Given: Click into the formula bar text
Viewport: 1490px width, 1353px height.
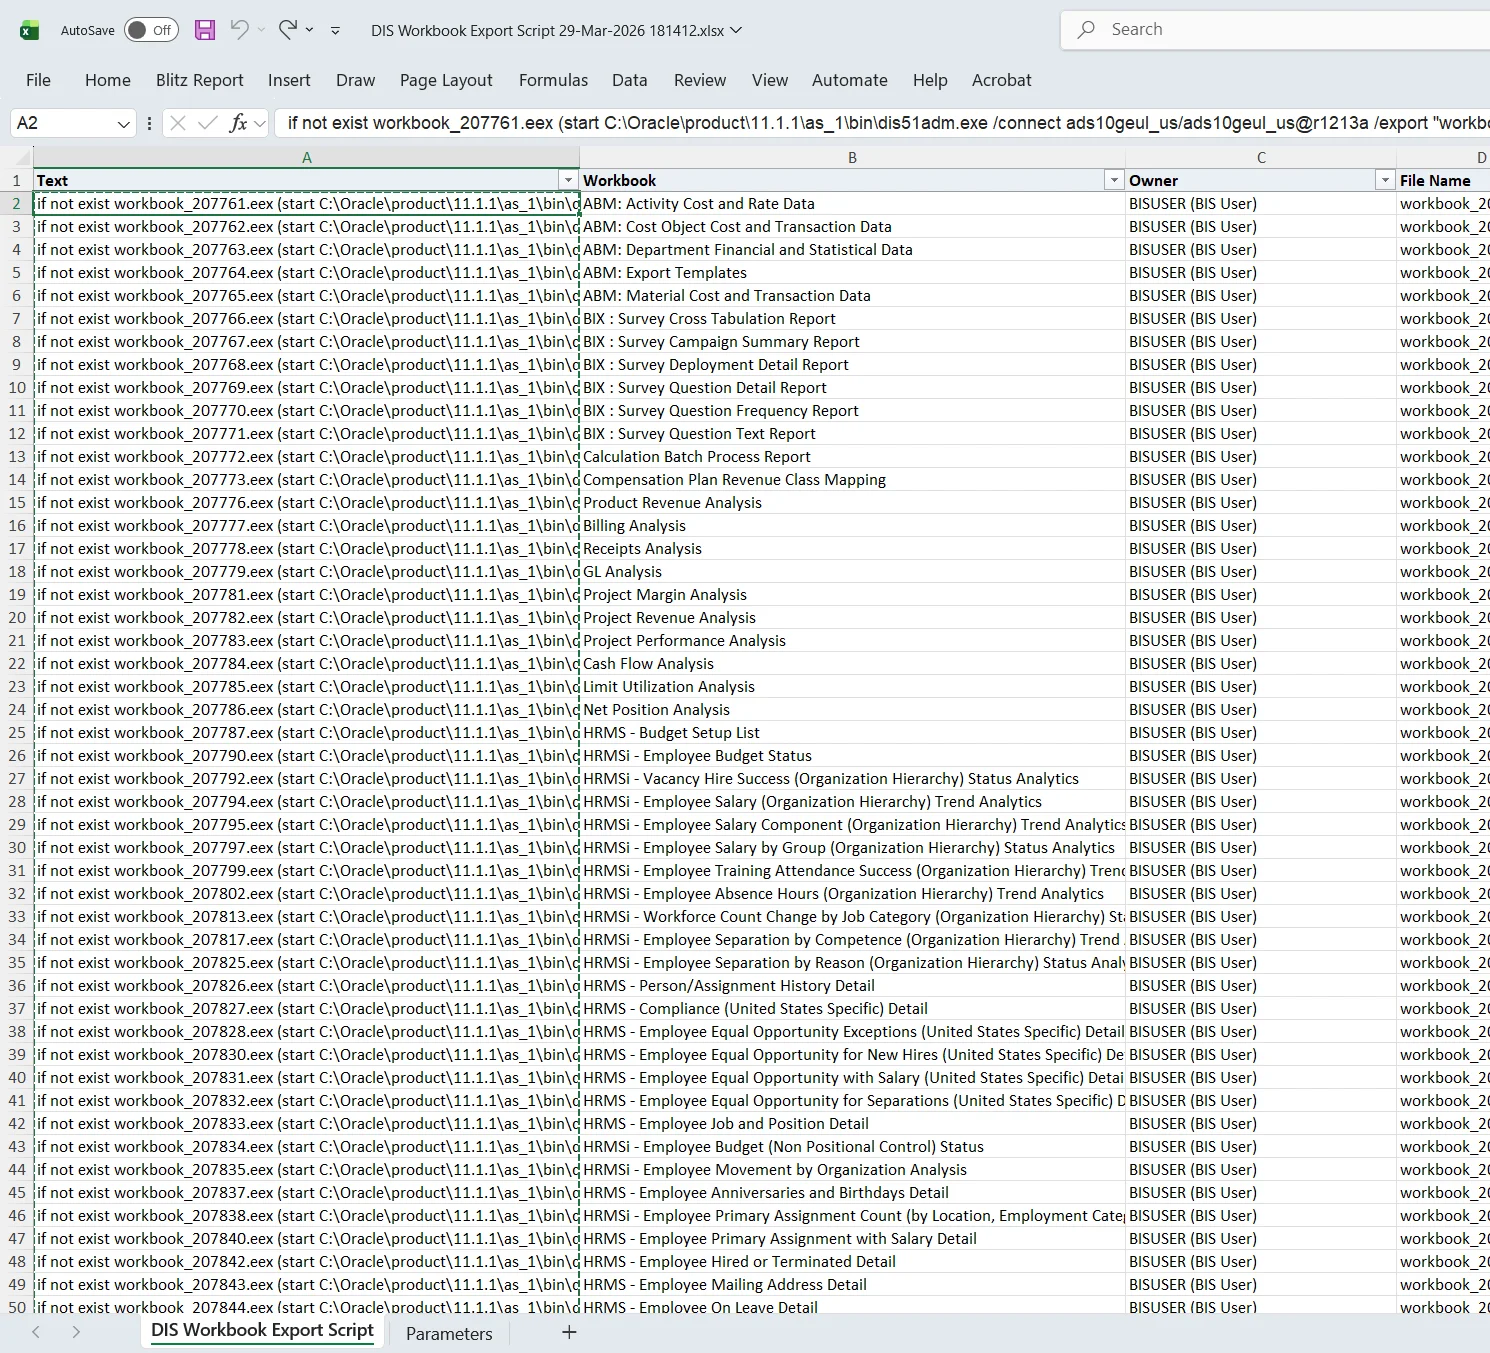Looking at the screenshot, I should pyautogui.click(x=882, y=123).
